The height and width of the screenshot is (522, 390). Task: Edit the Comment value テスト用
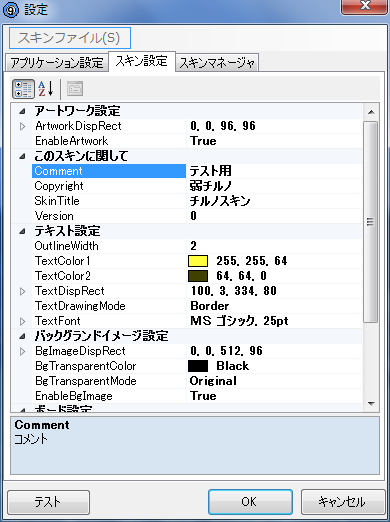[211, 171]
